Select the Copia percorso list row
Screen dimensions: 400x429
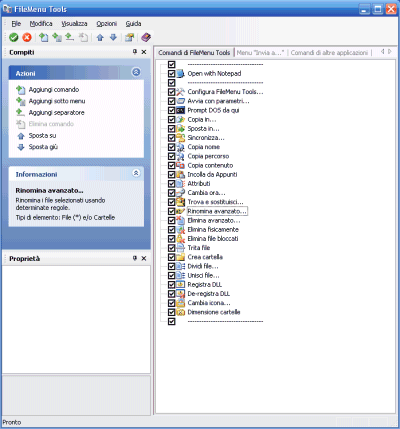[x=208, y=156]
